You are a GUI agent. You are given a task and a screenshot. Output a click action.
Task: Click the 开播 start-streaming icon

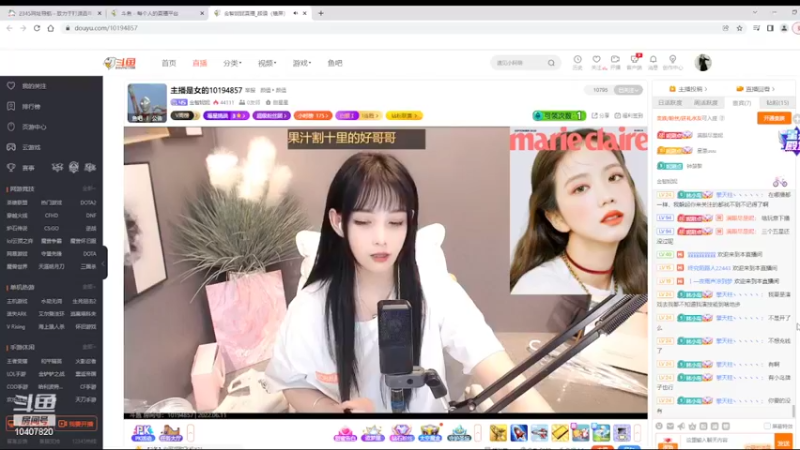pyautogui.click(x=615, y=62)
